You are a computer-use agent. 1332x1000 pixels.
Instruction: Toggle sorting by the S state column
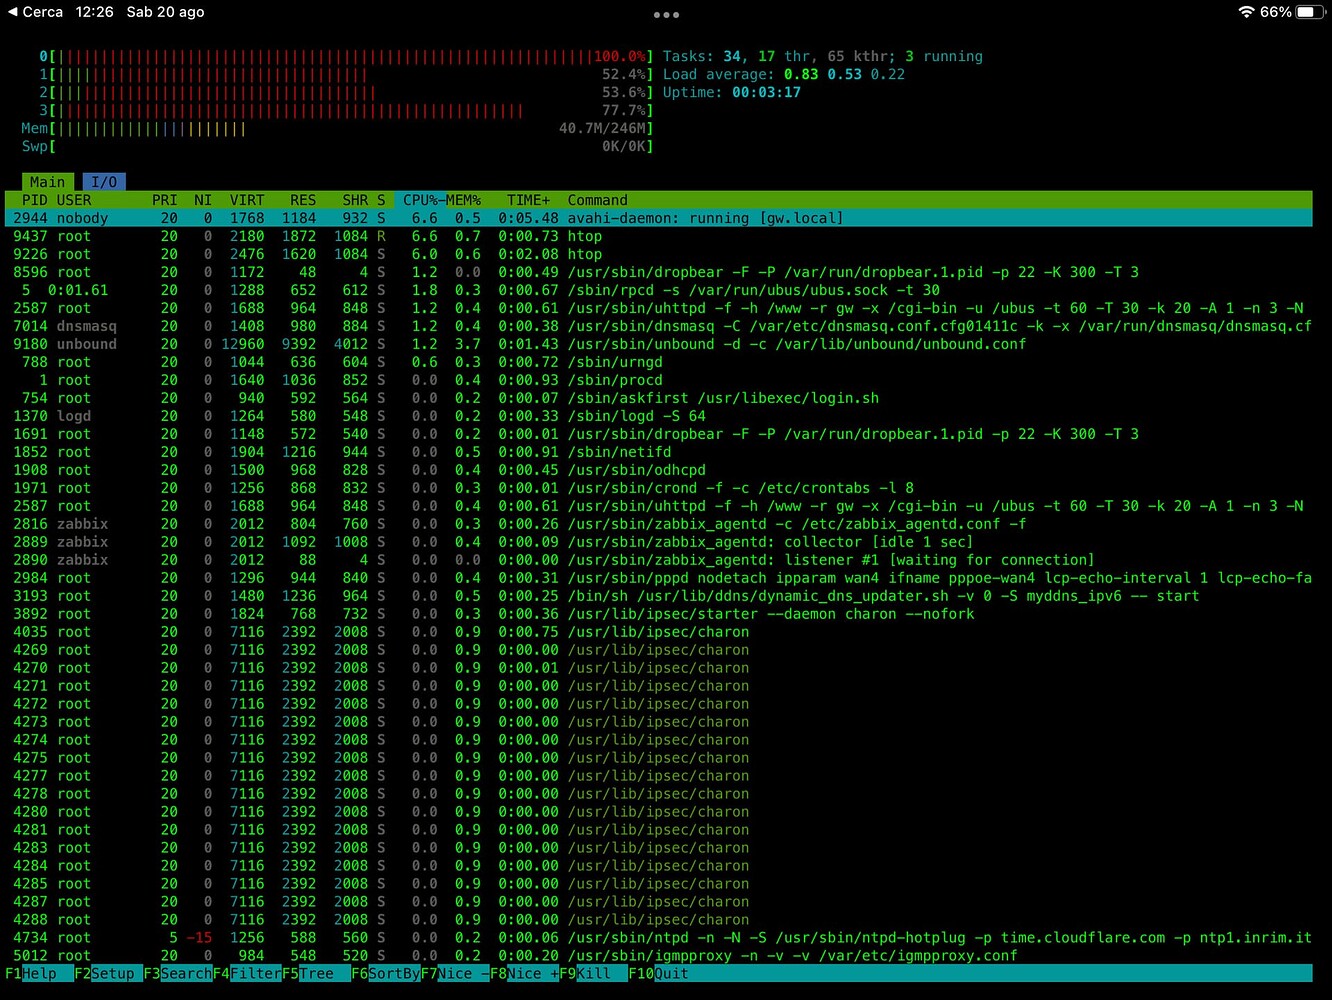click(381, 199)
